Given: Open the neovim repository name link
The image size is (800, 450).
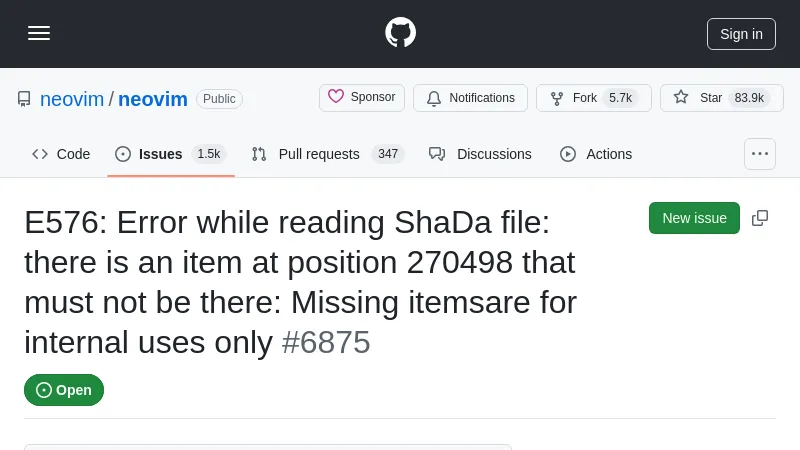Looking at the screenshot, I should pyautogui.click(x=153, y=99).
